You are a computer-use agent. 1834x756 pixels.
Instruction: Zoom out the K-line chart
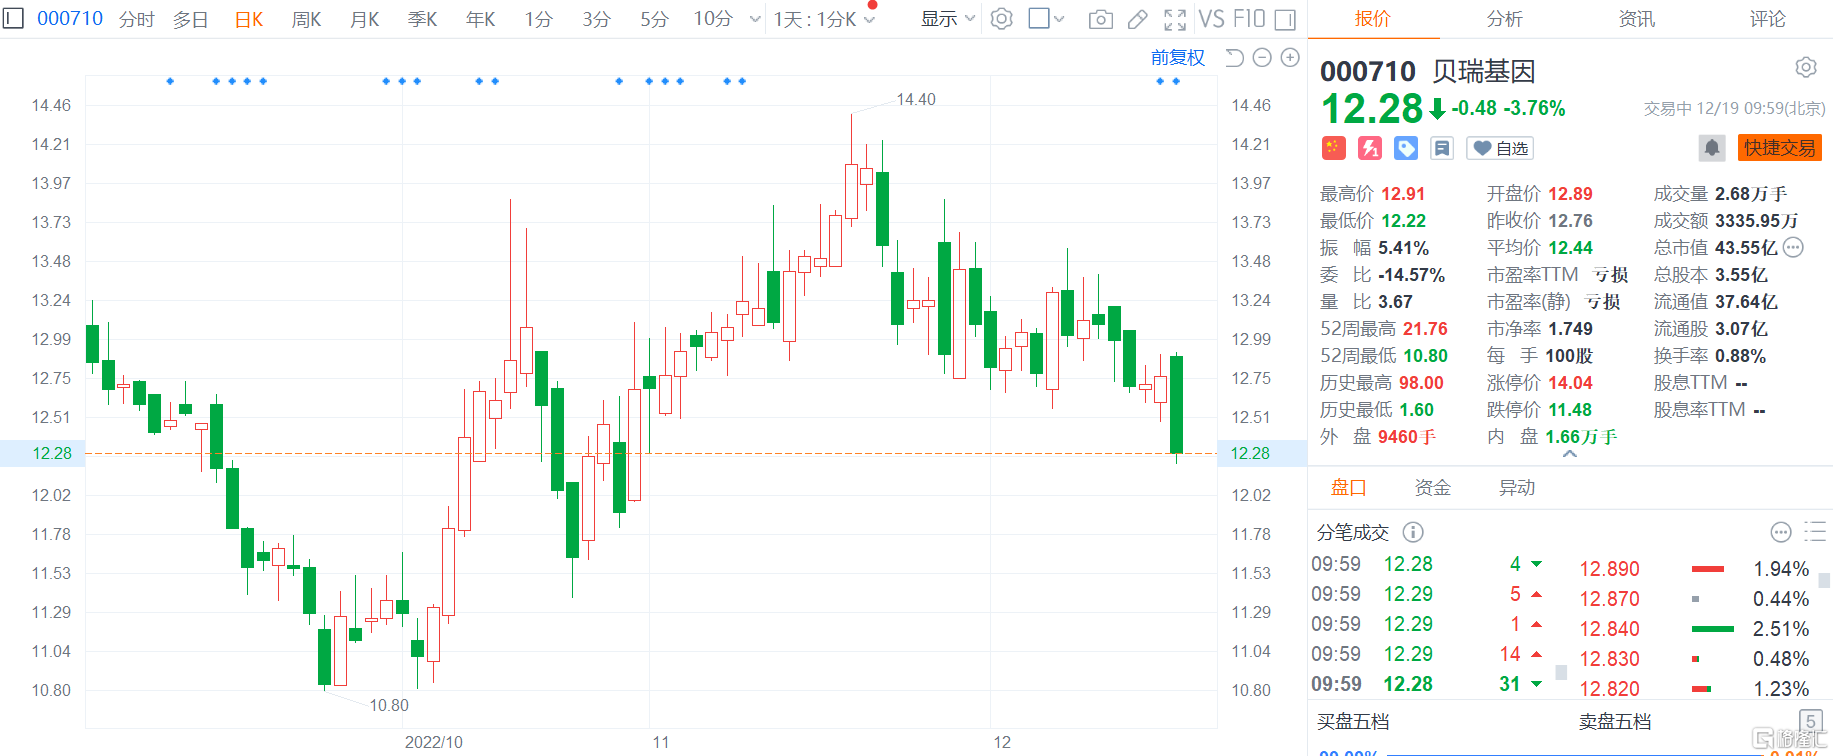pyautogui.click(x=1262, y=58)
